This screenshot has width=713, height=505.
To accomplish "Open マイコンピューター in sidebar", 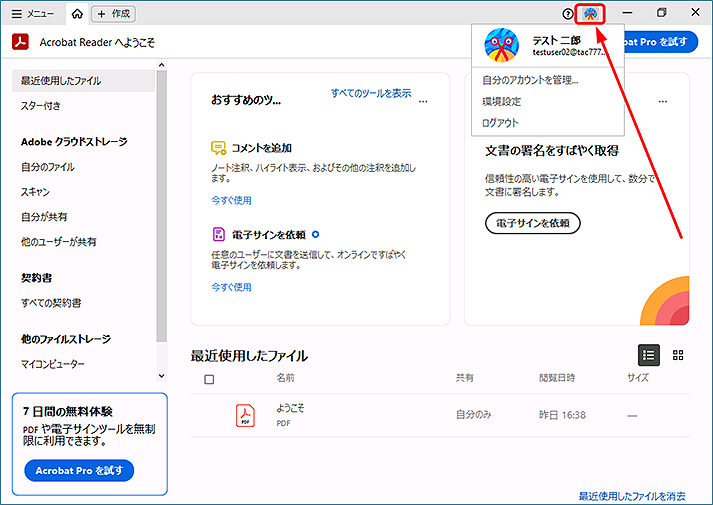I will click(x=53, y=364).
